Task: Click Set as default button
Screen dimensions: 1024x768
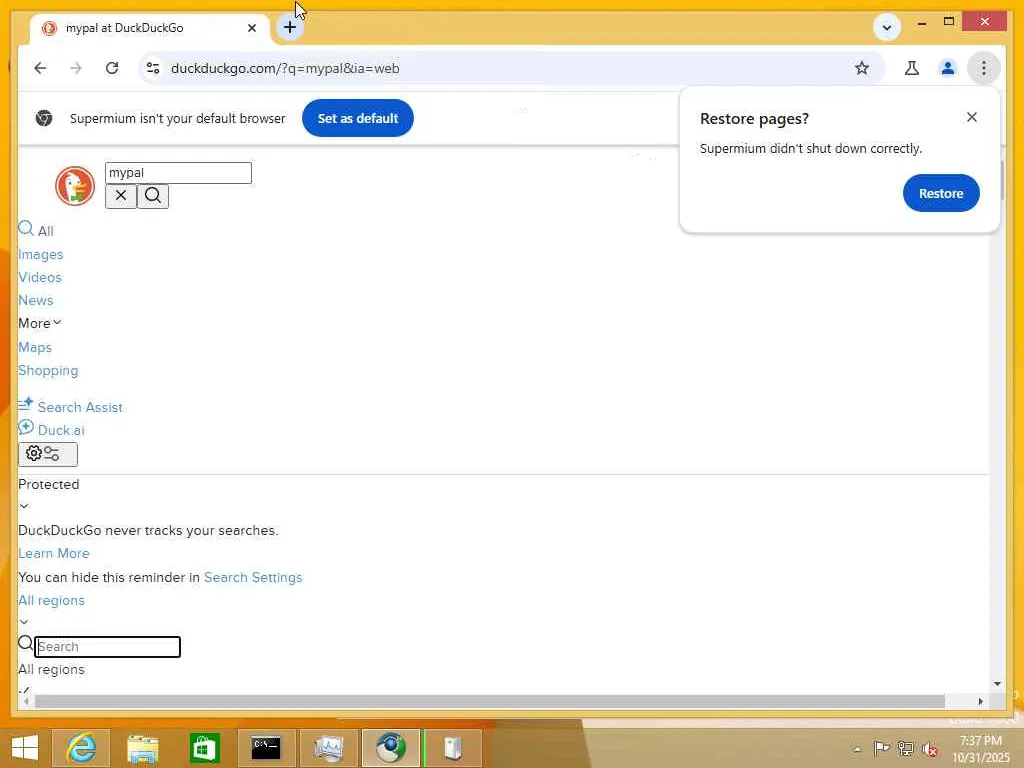Action: pyautogui.click(x=358, y=118)
